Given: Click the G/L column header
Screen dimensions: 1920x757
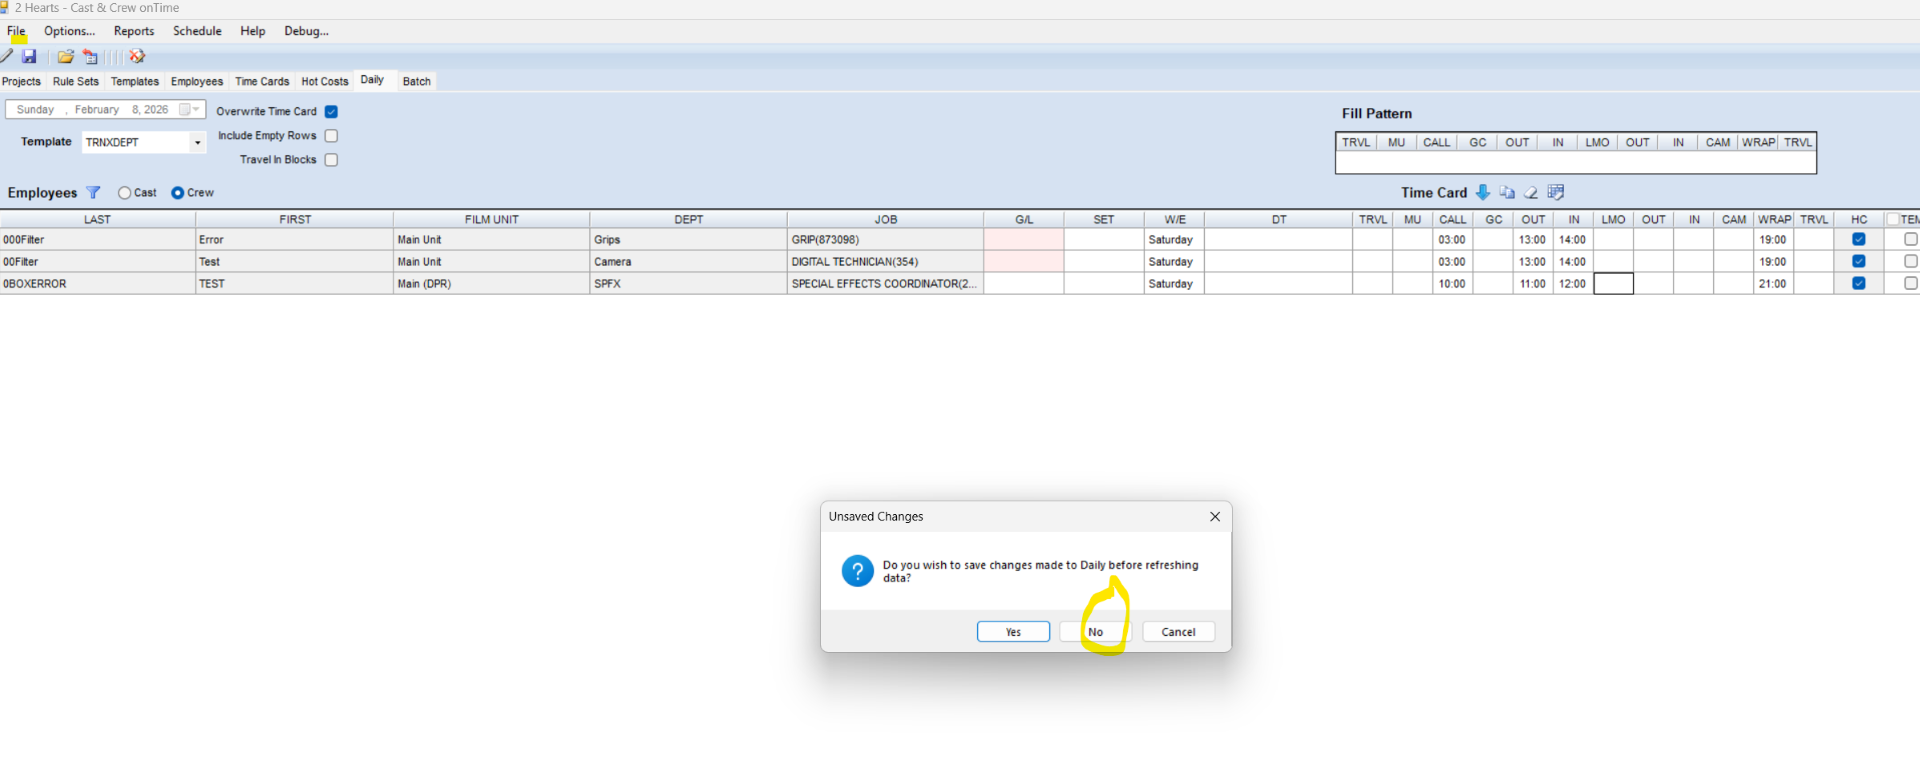Looking at the screenshot, I should (x=1024, y=220).
